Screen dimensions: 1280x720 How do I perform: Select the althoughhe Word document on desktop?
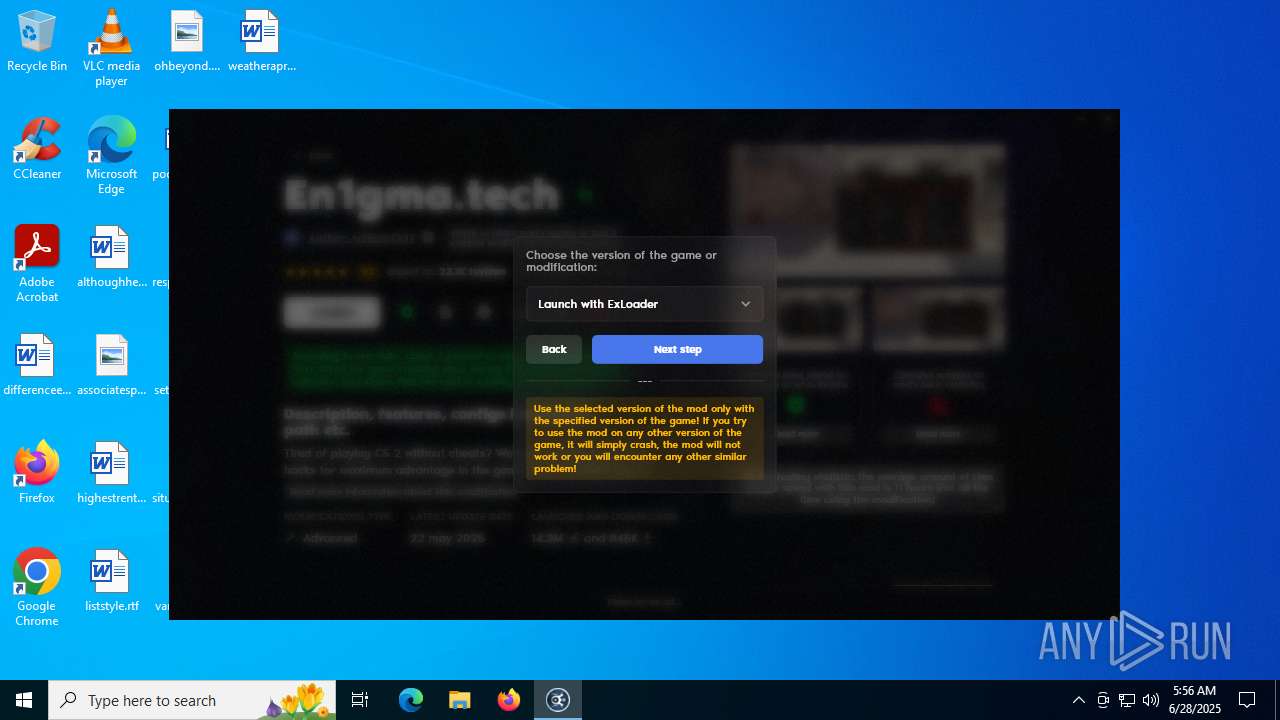(111, 257)
